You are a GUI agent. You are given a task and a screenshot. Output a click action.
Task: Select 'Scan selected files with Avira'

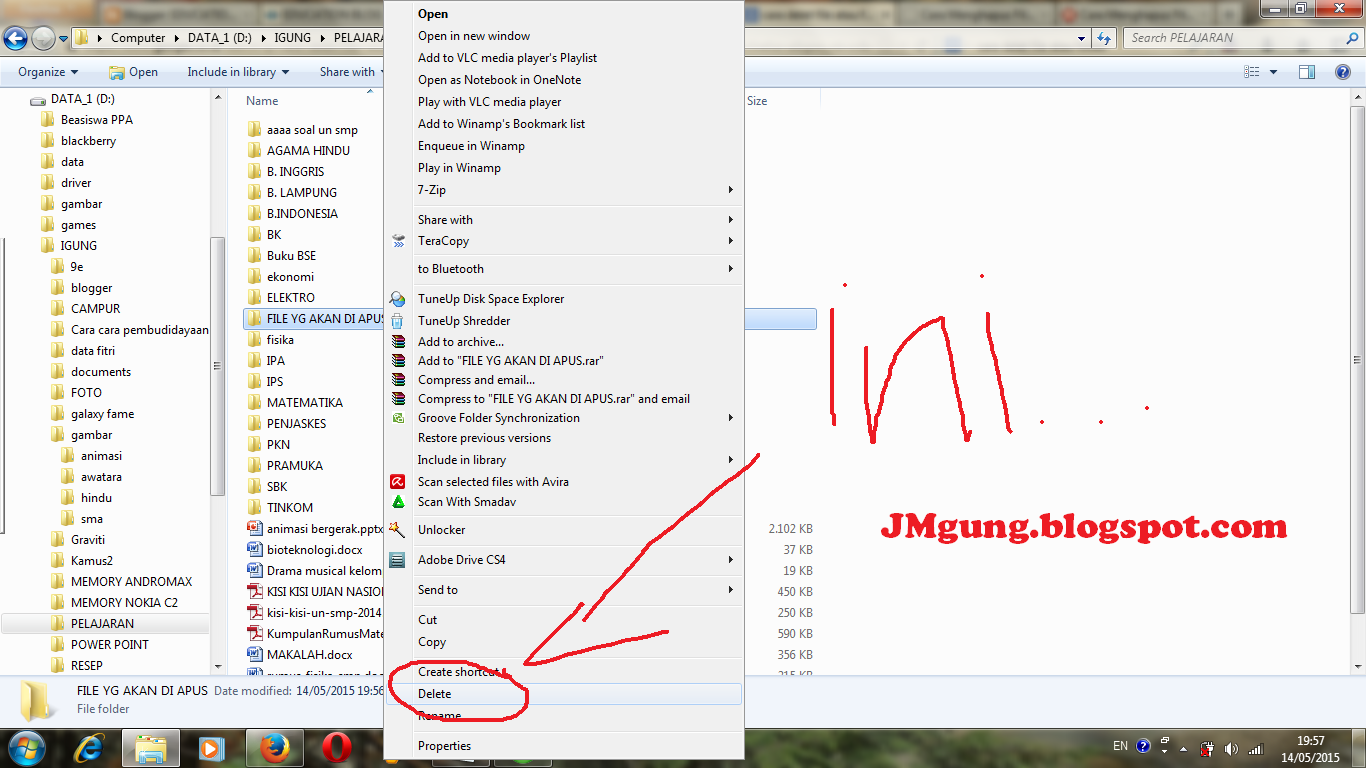[495, 481]
